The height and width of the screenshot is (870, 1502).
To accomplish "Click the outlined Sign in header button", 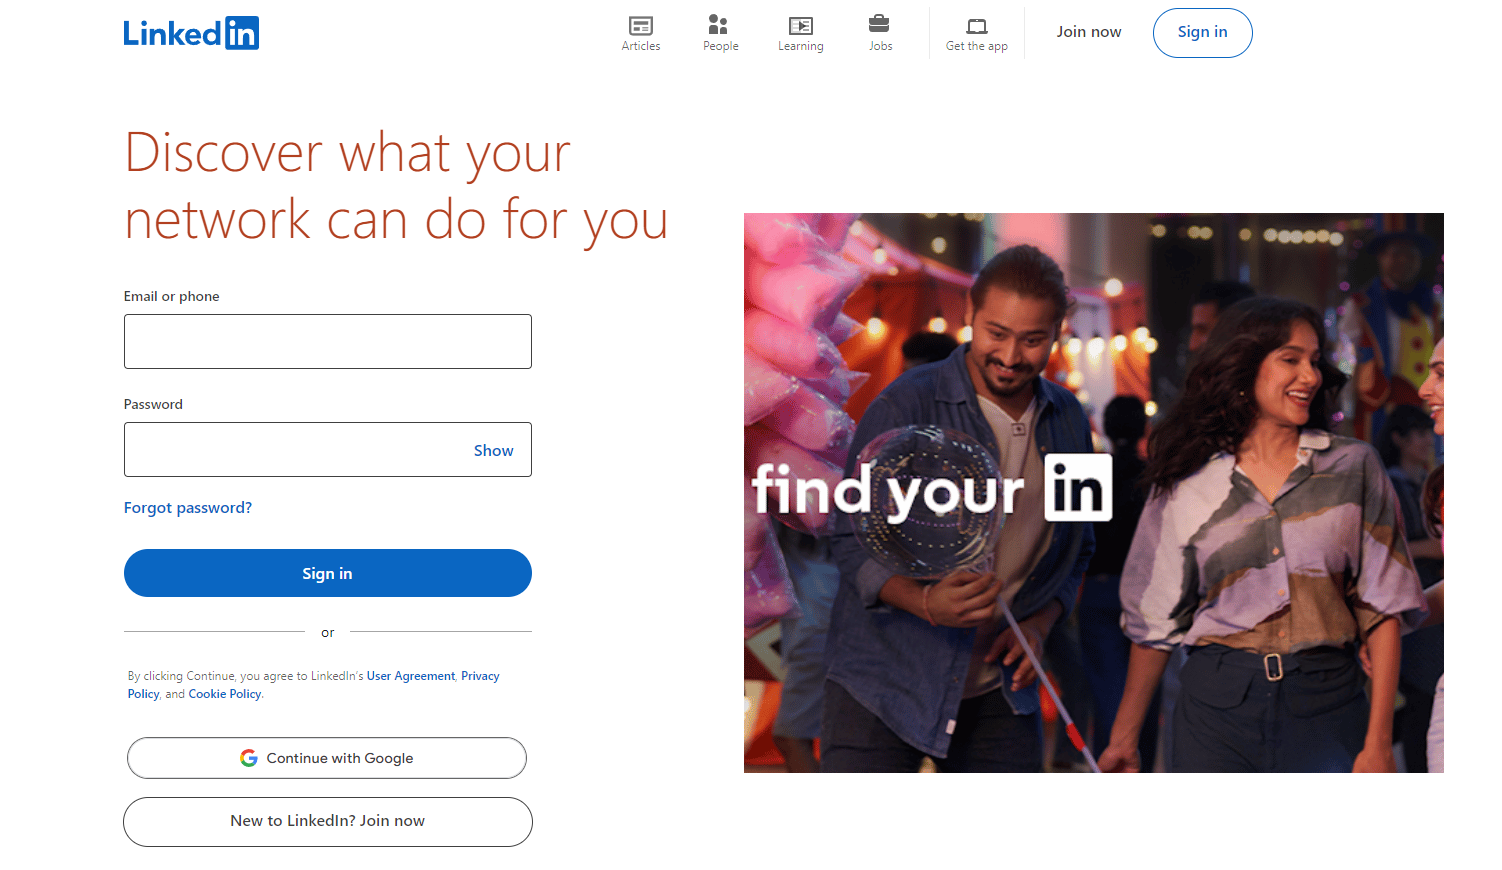I will click(1202, 33).
